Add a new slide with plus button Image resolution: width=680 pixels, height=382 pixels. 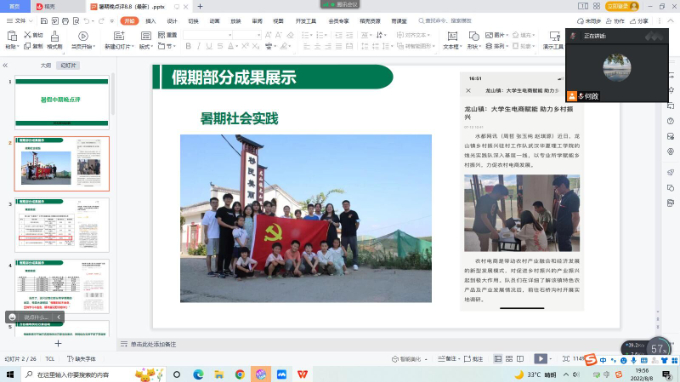tap(58, 343)
